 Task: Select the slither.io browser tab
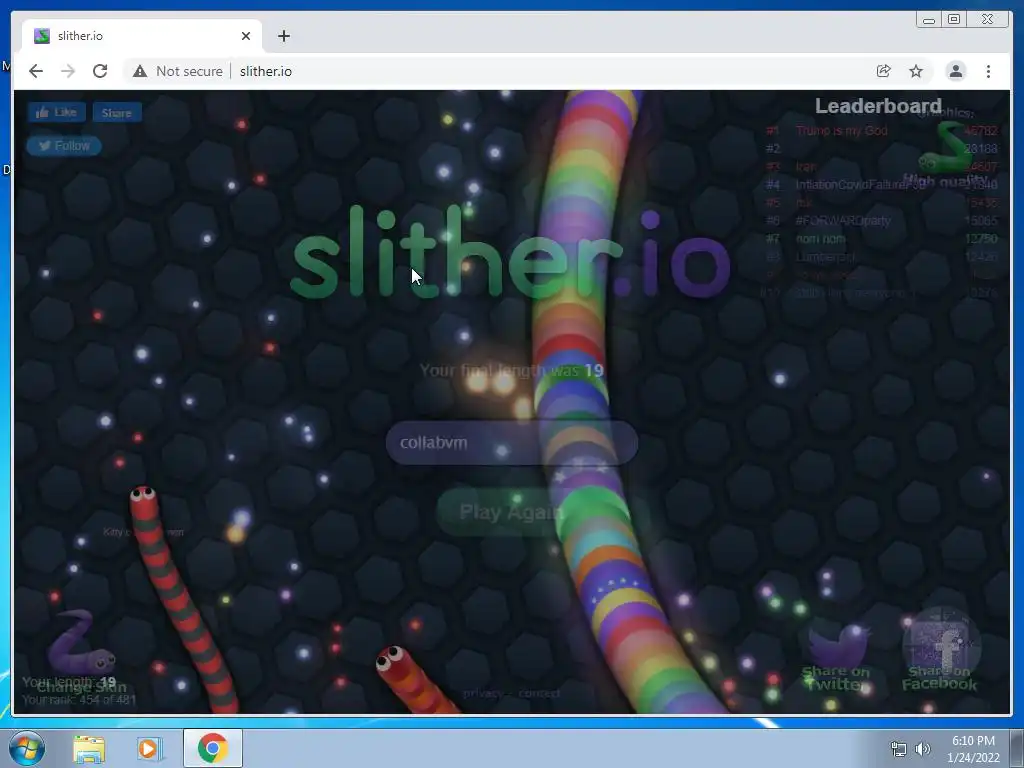(x=142, y=36)
